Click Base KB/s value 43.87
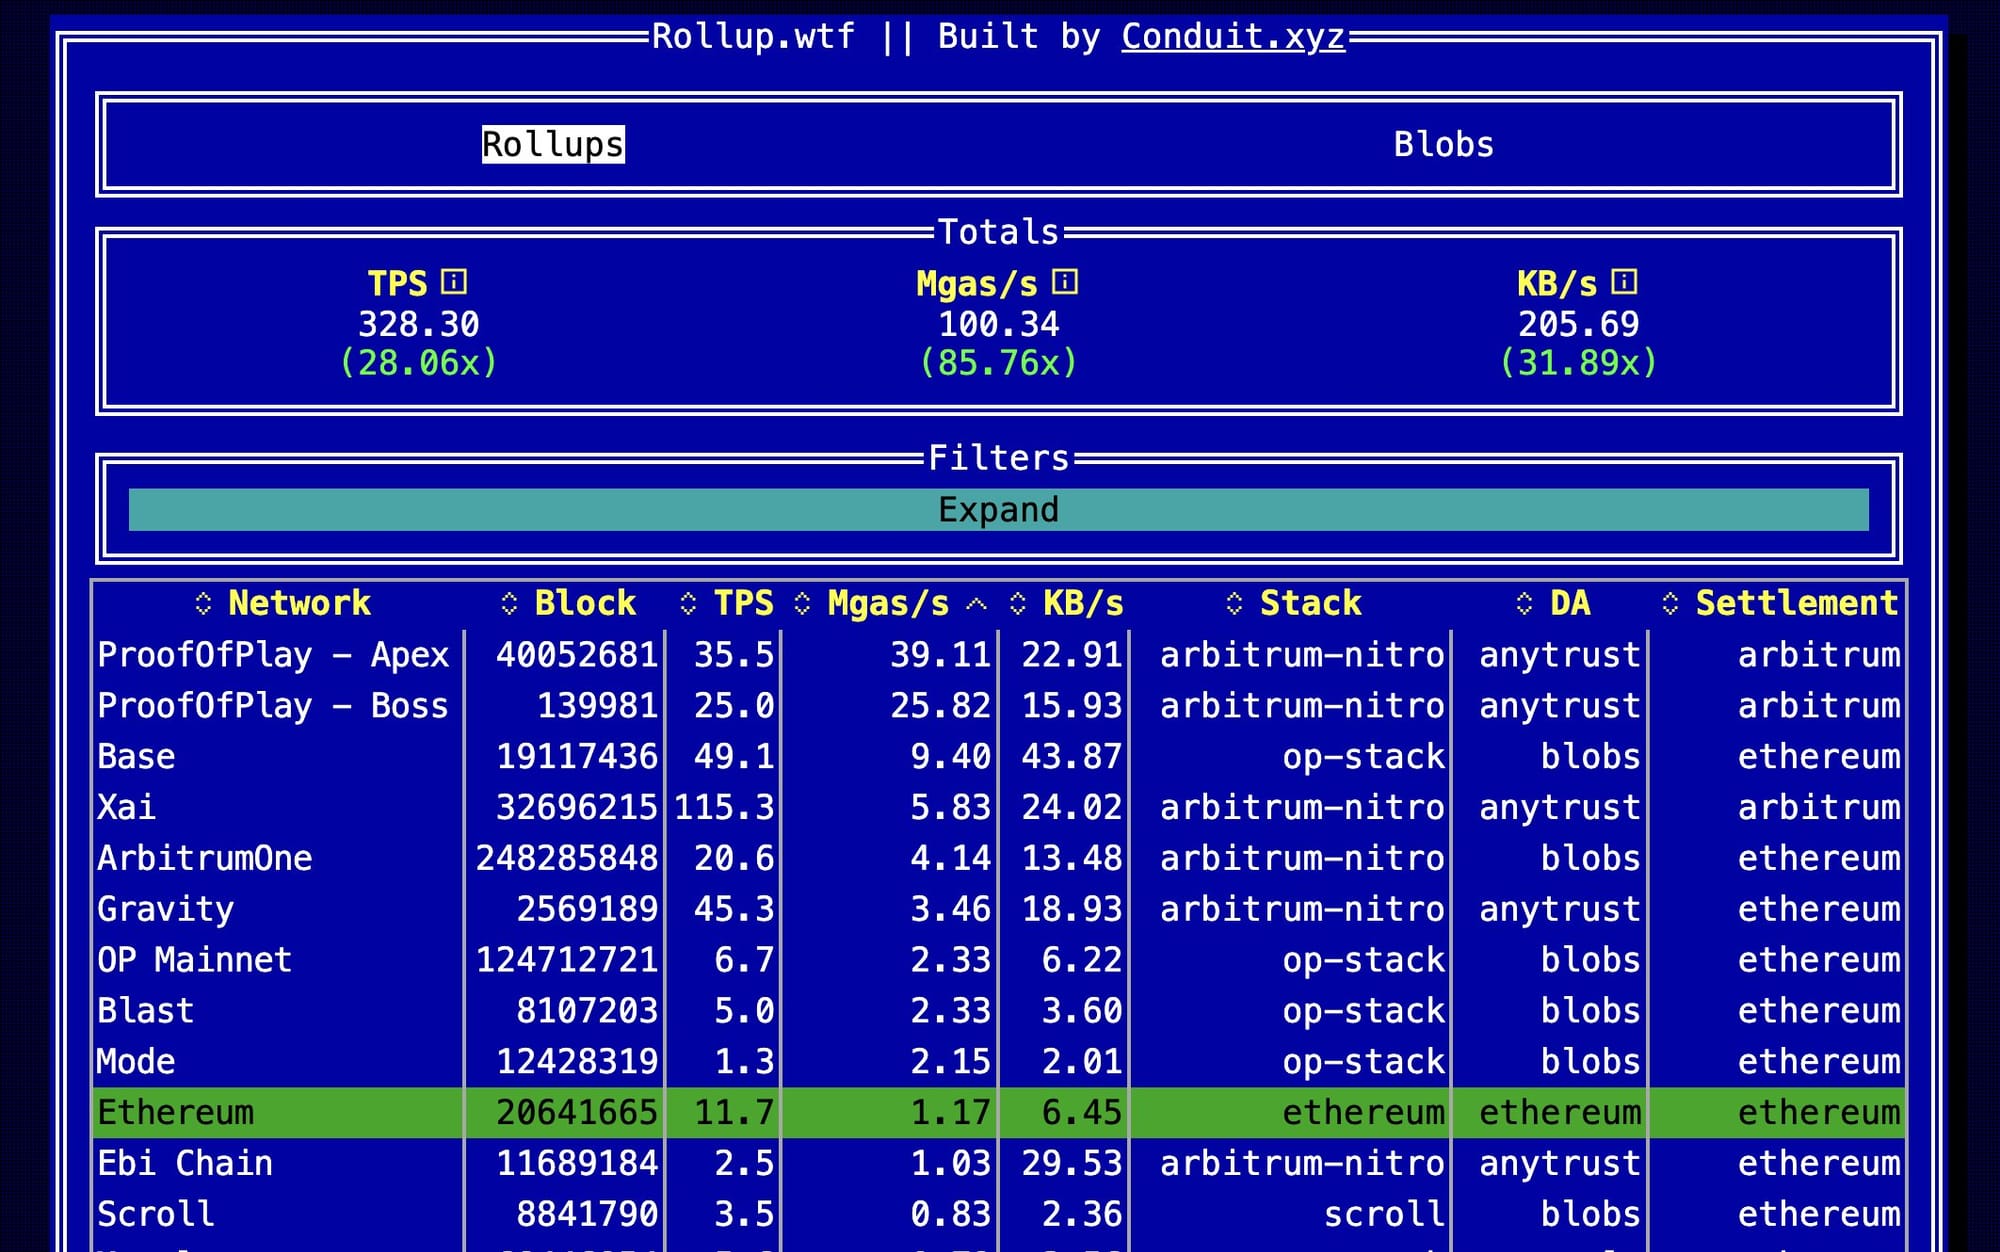The width and height of the screenshot is (2000, 1252). (x=1072, y=757)
